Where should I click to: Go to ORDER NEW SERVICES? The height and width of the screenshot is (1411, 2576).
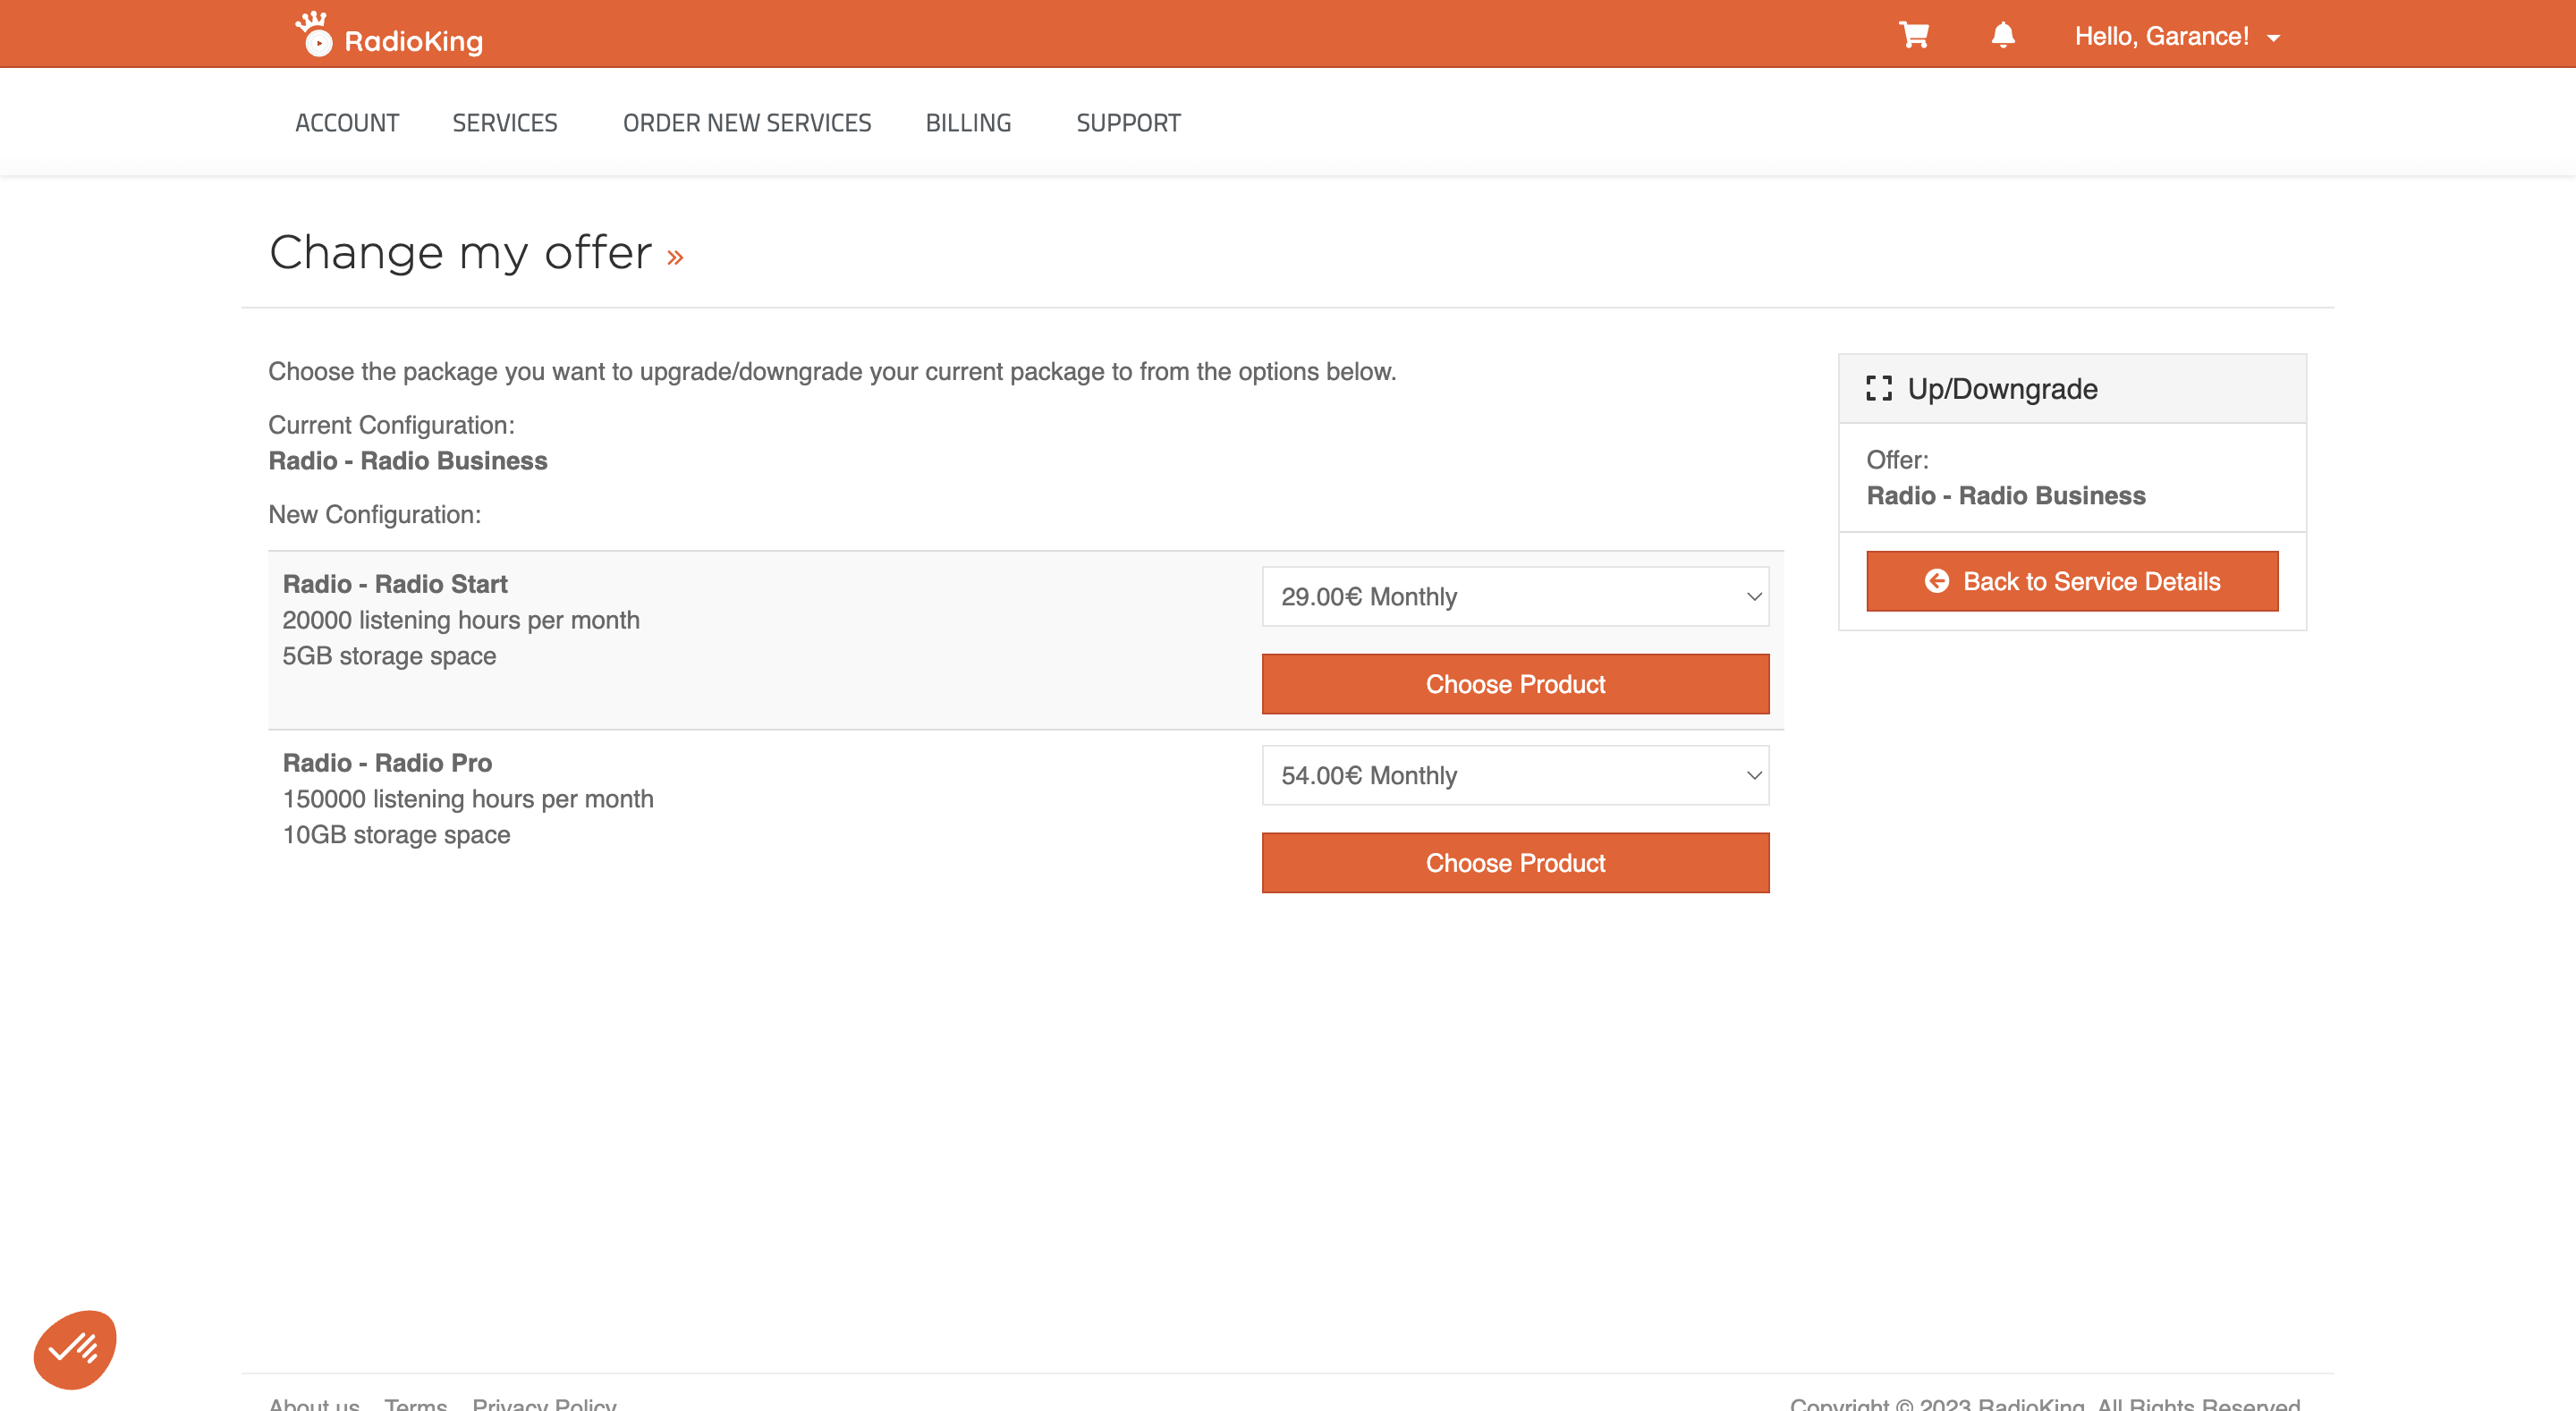click(x=747, y=123)
